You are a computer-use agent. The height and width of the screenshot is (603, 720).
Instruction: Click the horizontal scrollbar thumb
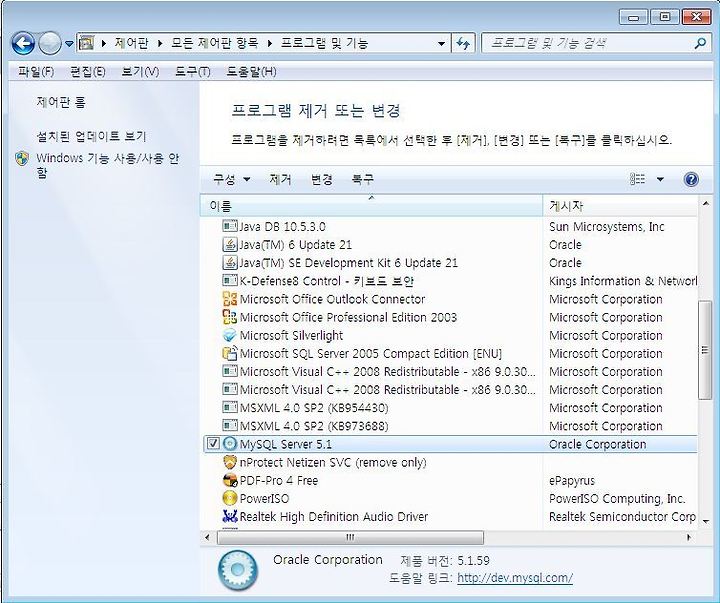point(350,537)
